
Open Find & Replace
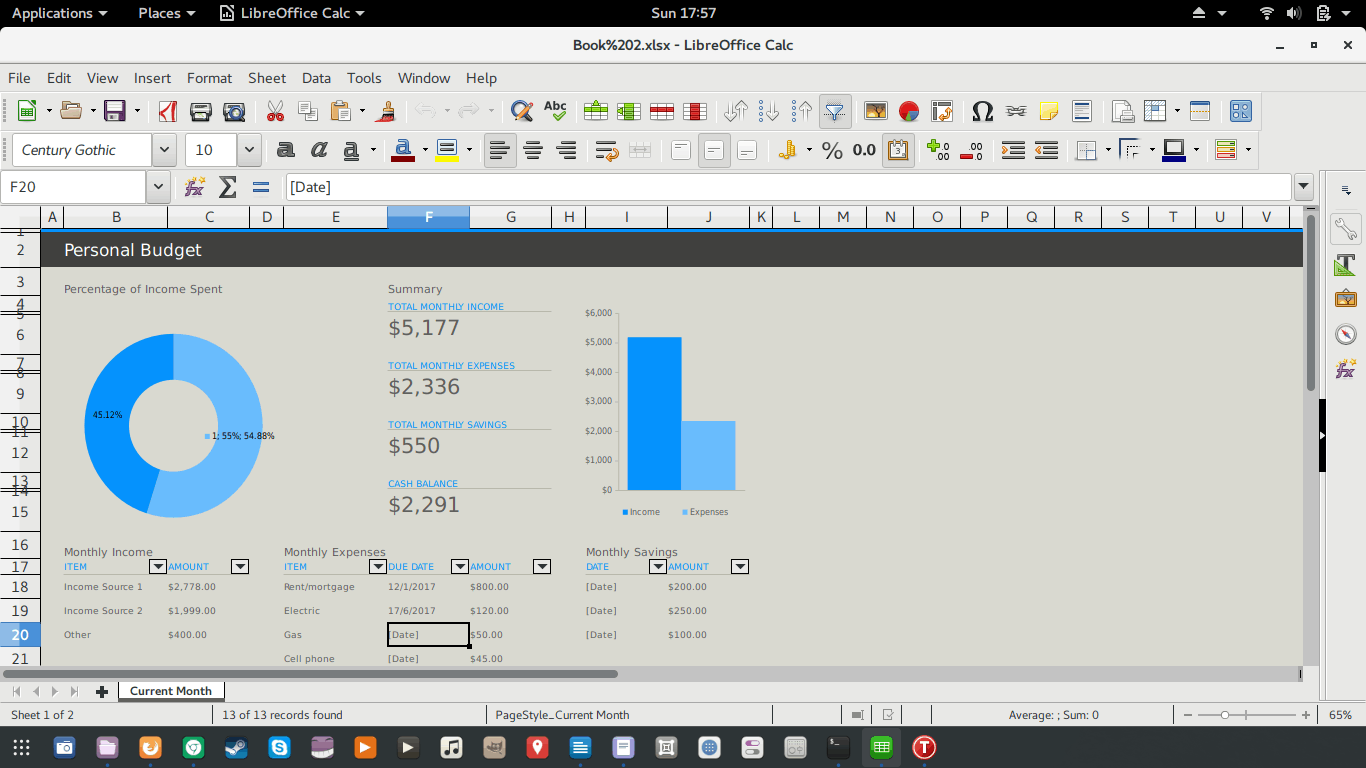tap(521, 111)
